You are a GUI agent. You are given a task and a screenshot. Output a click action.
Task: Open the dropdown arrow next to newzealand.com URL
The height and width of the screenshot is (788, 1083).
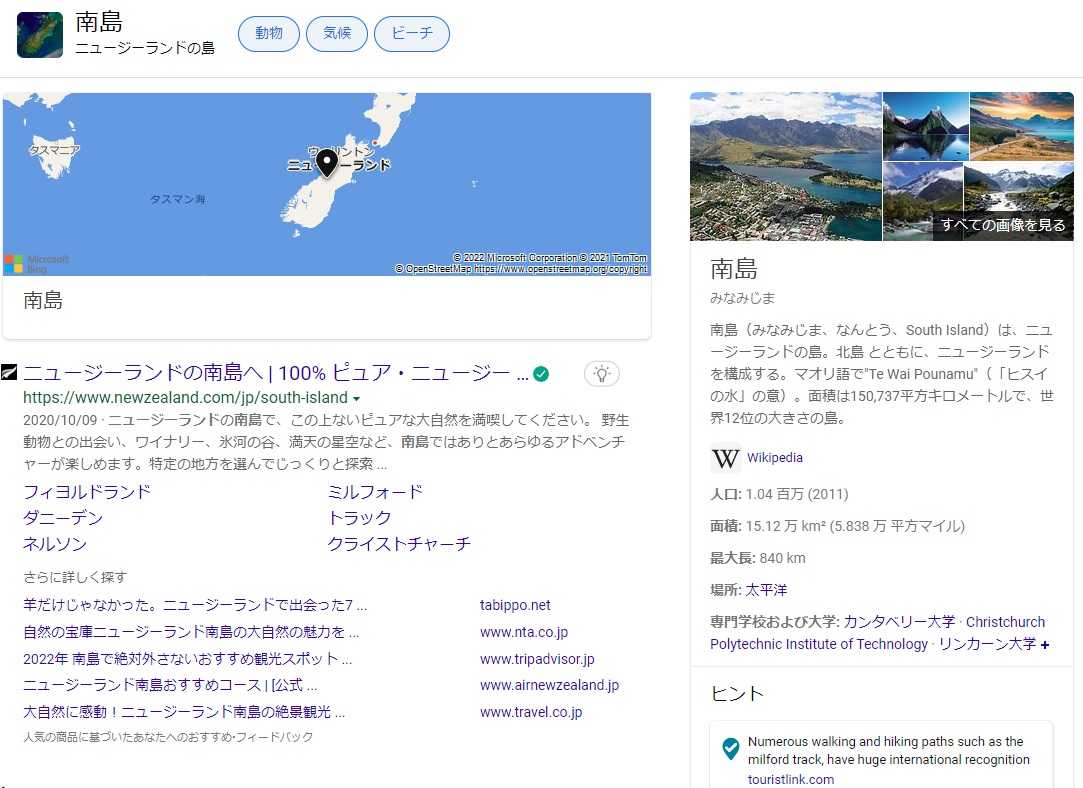point(357,399)
